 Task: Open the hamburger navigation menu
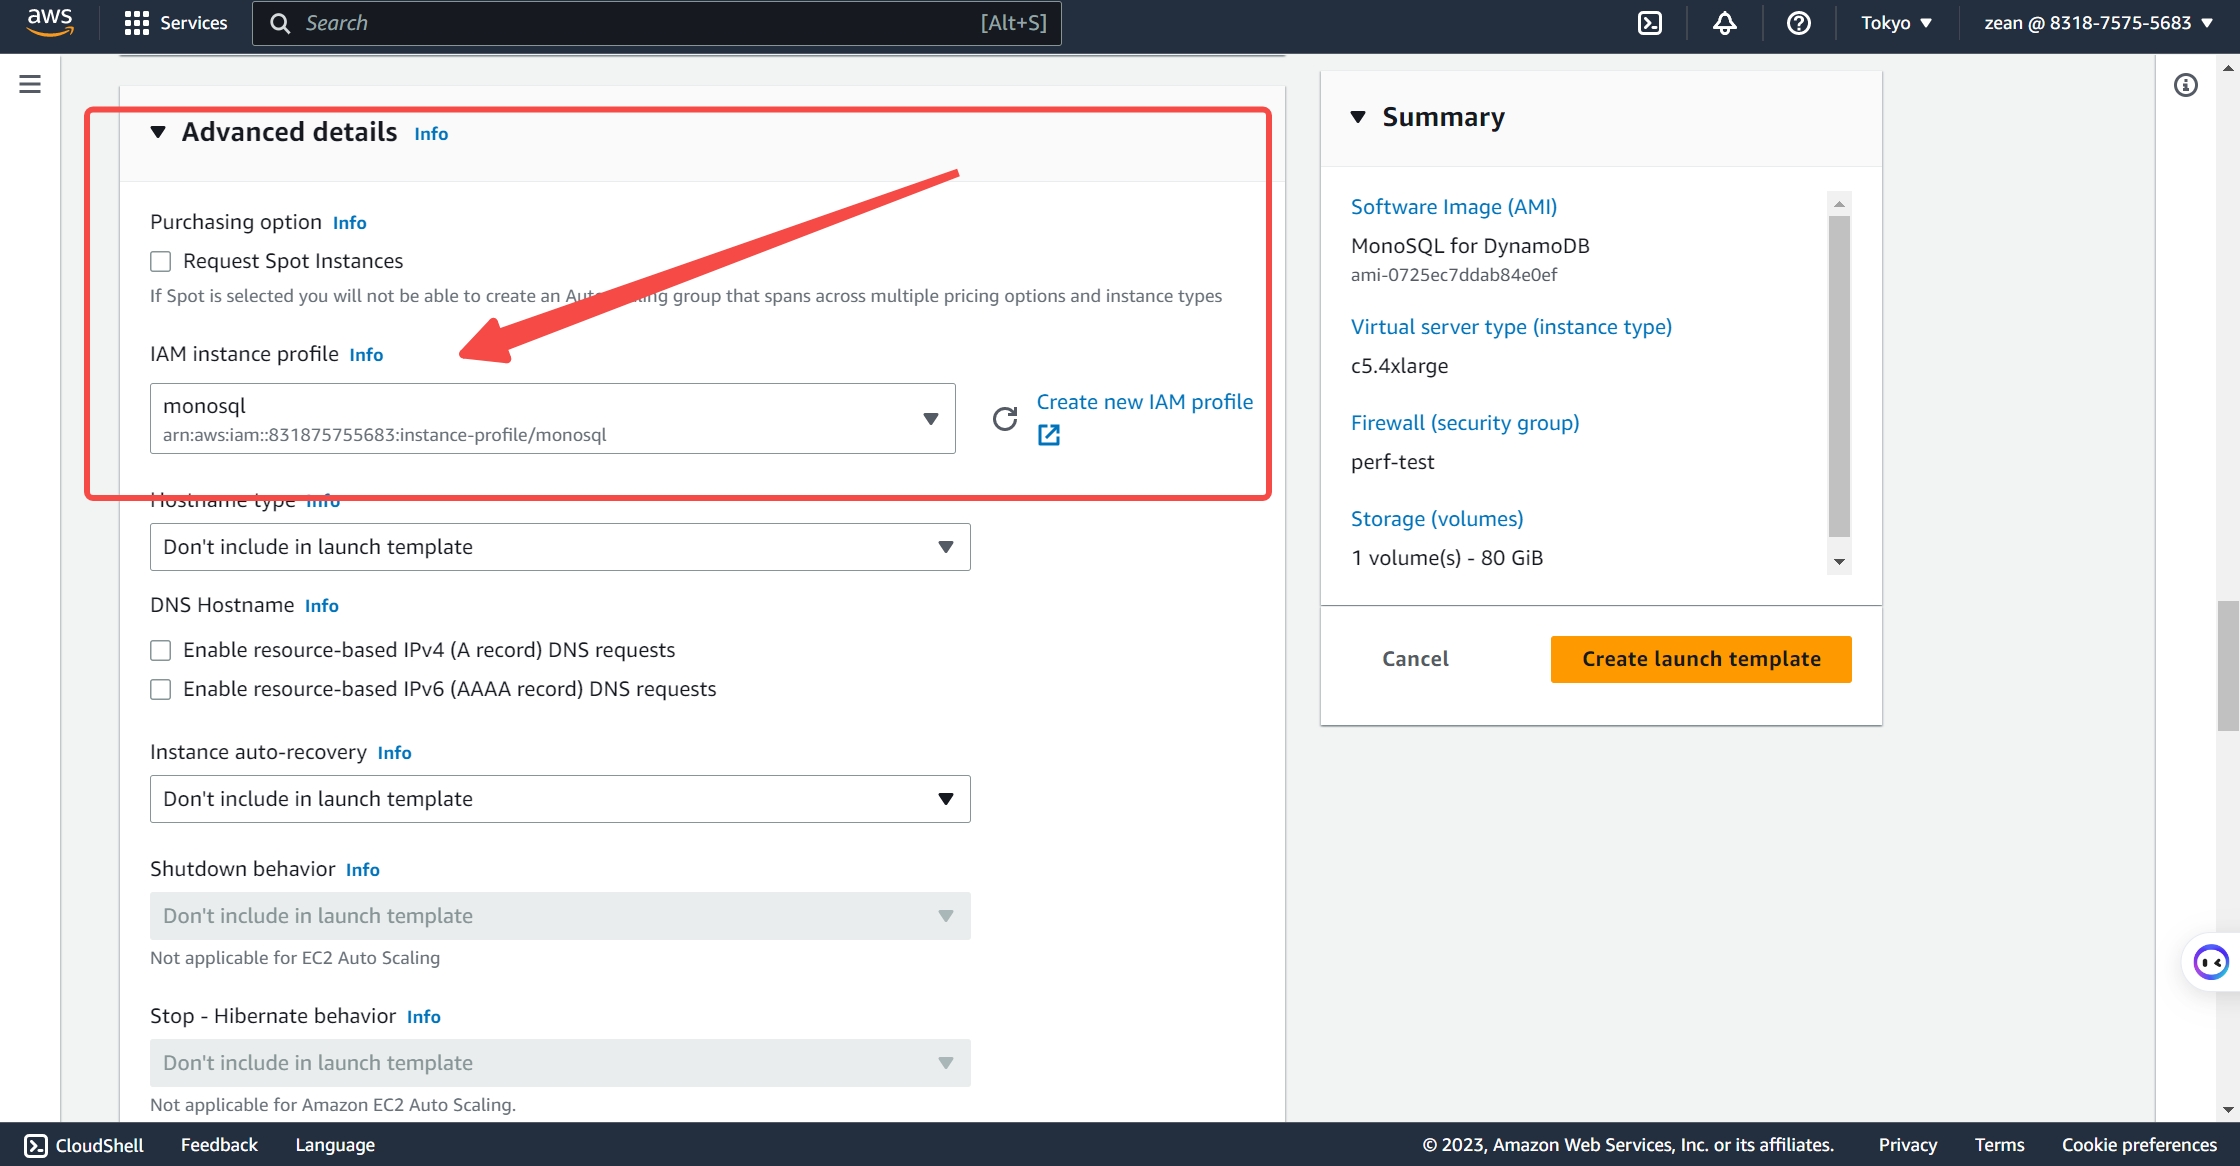pyautogui.click(x=30, y=84)
